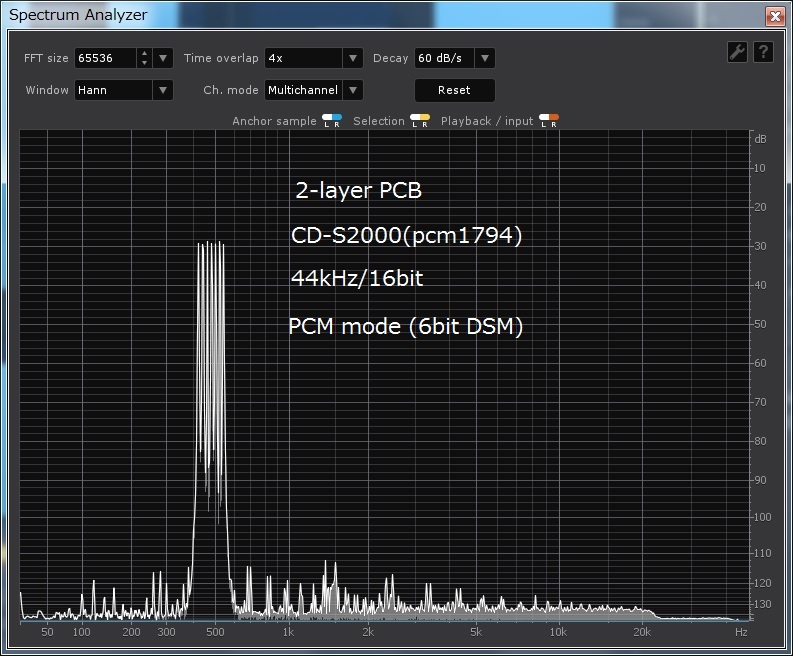
Task: Click the dB axis label
Action: (760, 139)
